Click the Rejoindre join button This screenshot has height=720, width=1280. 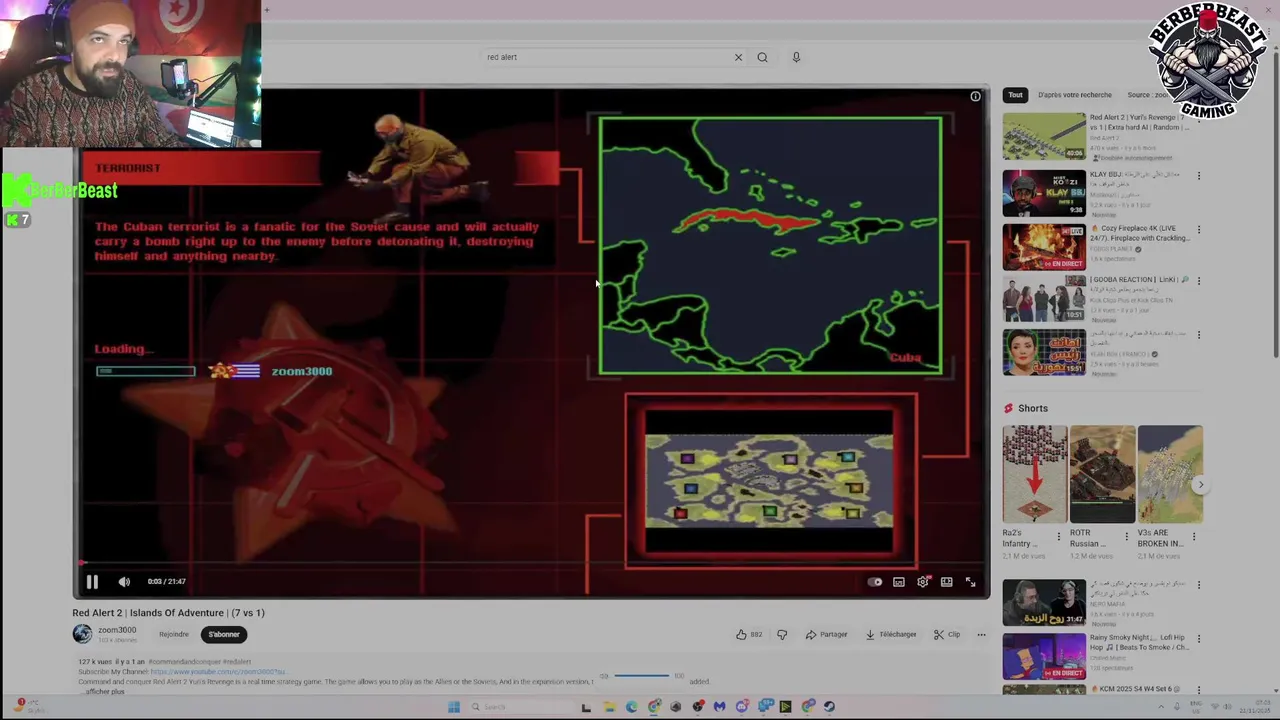click(x=174, y=634)
